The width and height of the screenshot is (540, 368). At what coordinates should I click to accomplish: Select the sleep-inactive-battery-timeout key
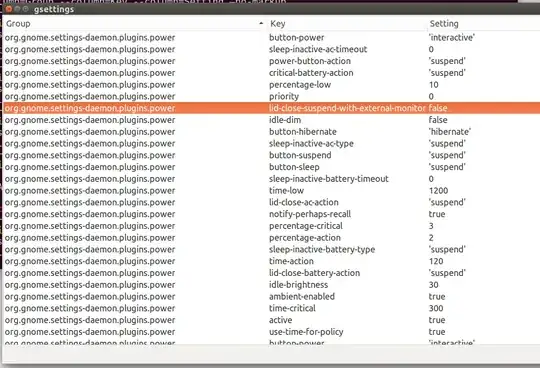(329, 179)
